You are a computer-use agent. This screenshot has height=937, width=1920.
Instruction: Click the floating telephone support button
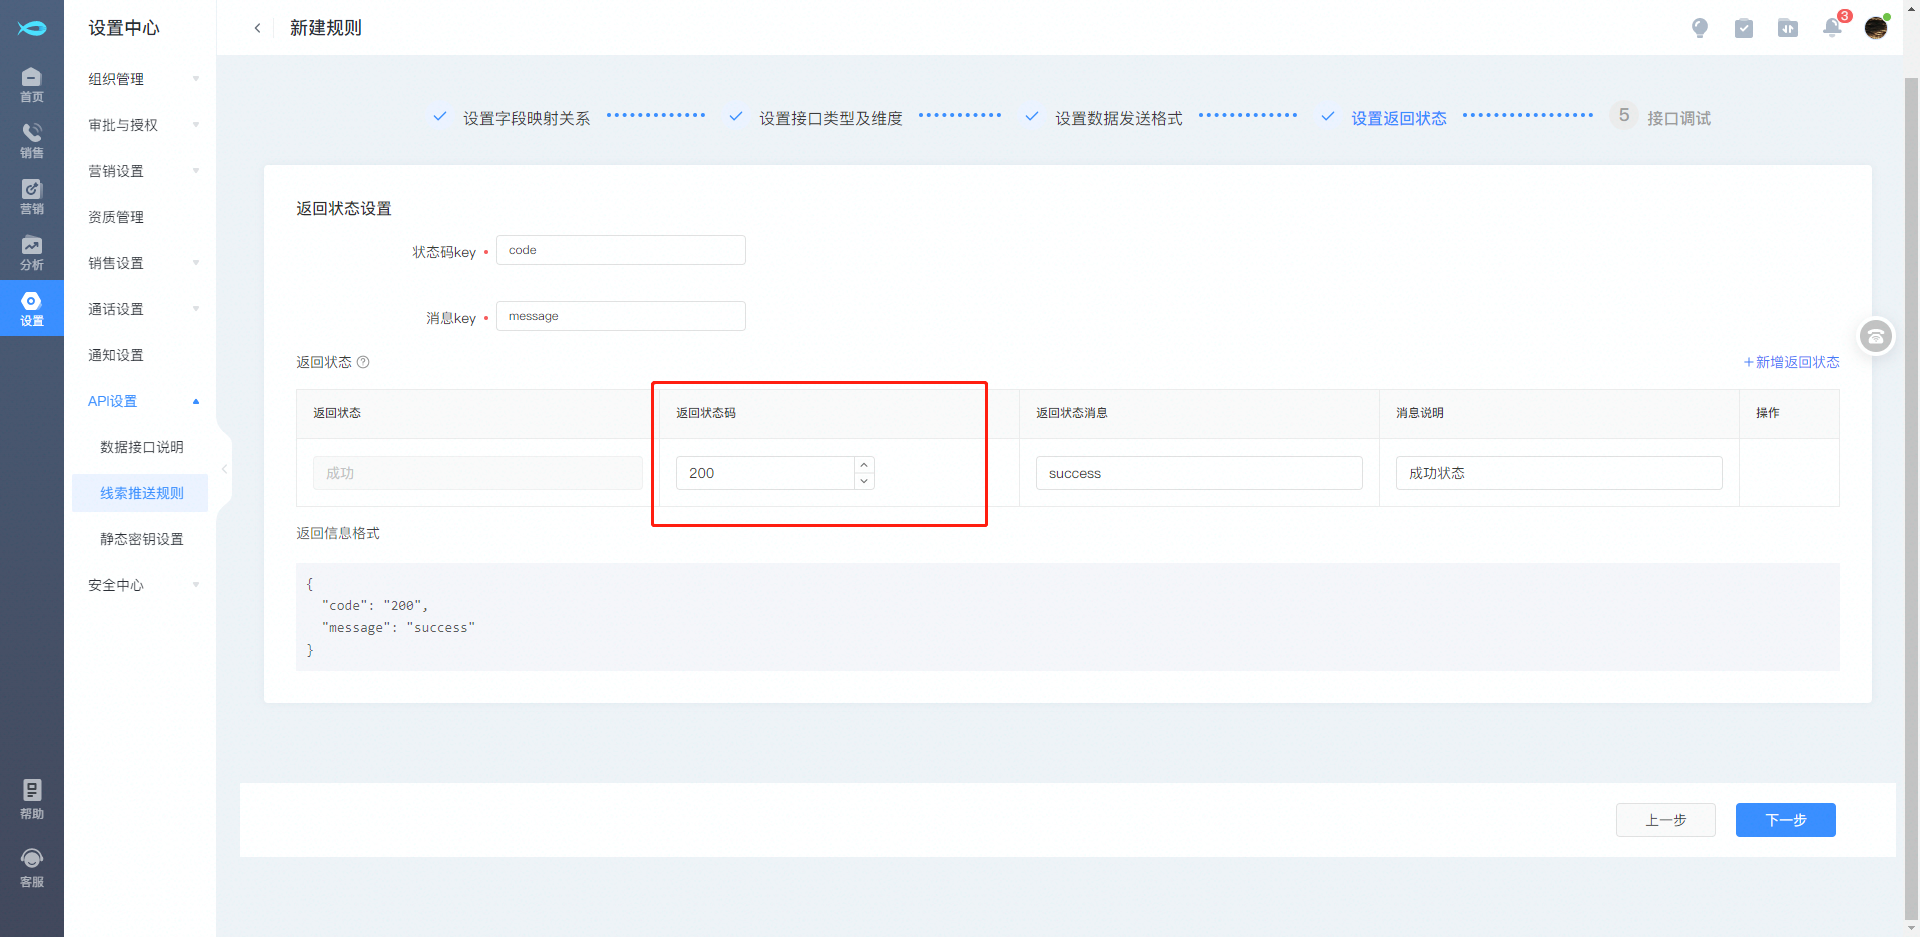click(x=1876, y=337)
